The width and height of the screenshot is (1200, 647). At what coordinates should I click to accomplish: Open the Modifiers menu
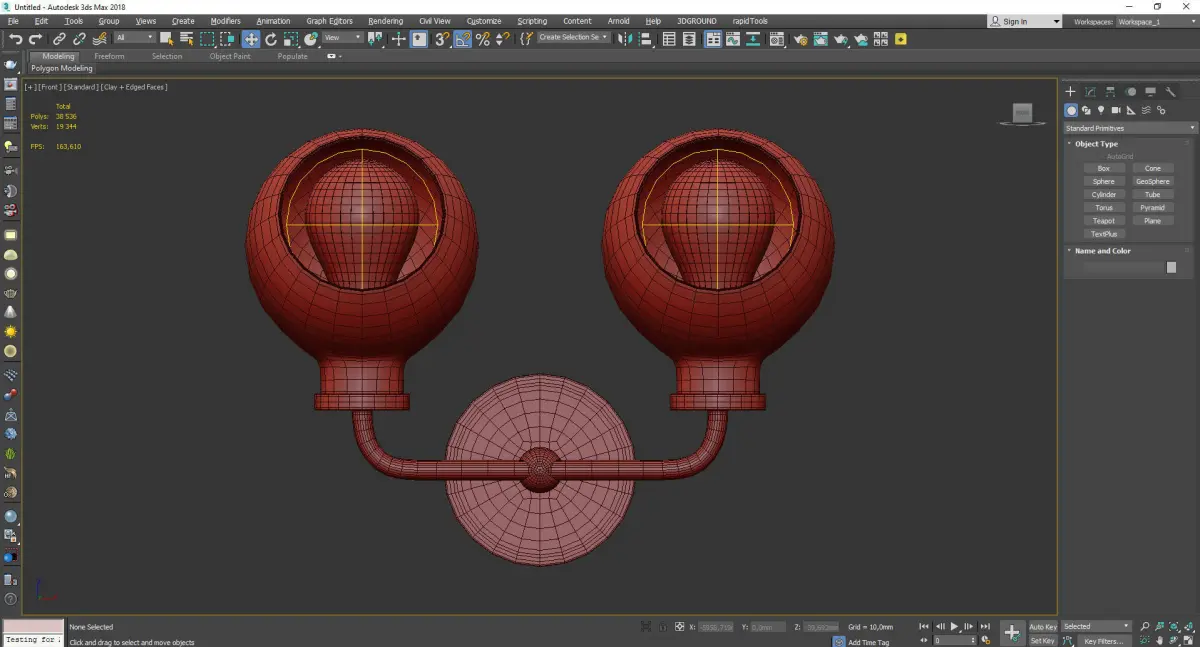click(225, 21)
